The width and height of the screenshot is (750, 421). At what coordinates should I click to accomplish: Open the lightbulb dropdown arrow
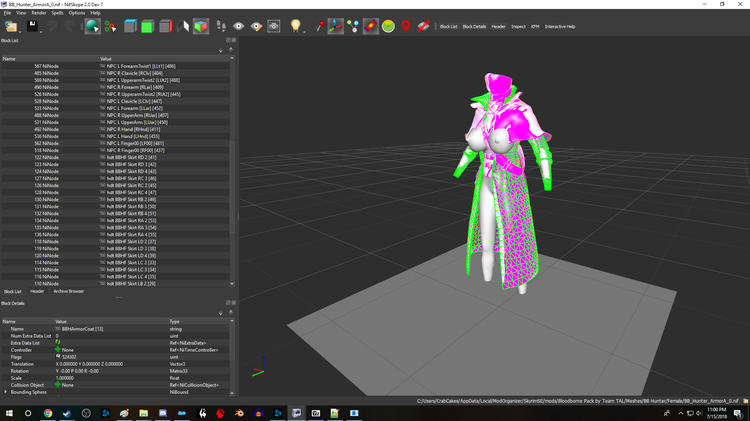pos(304,32)
